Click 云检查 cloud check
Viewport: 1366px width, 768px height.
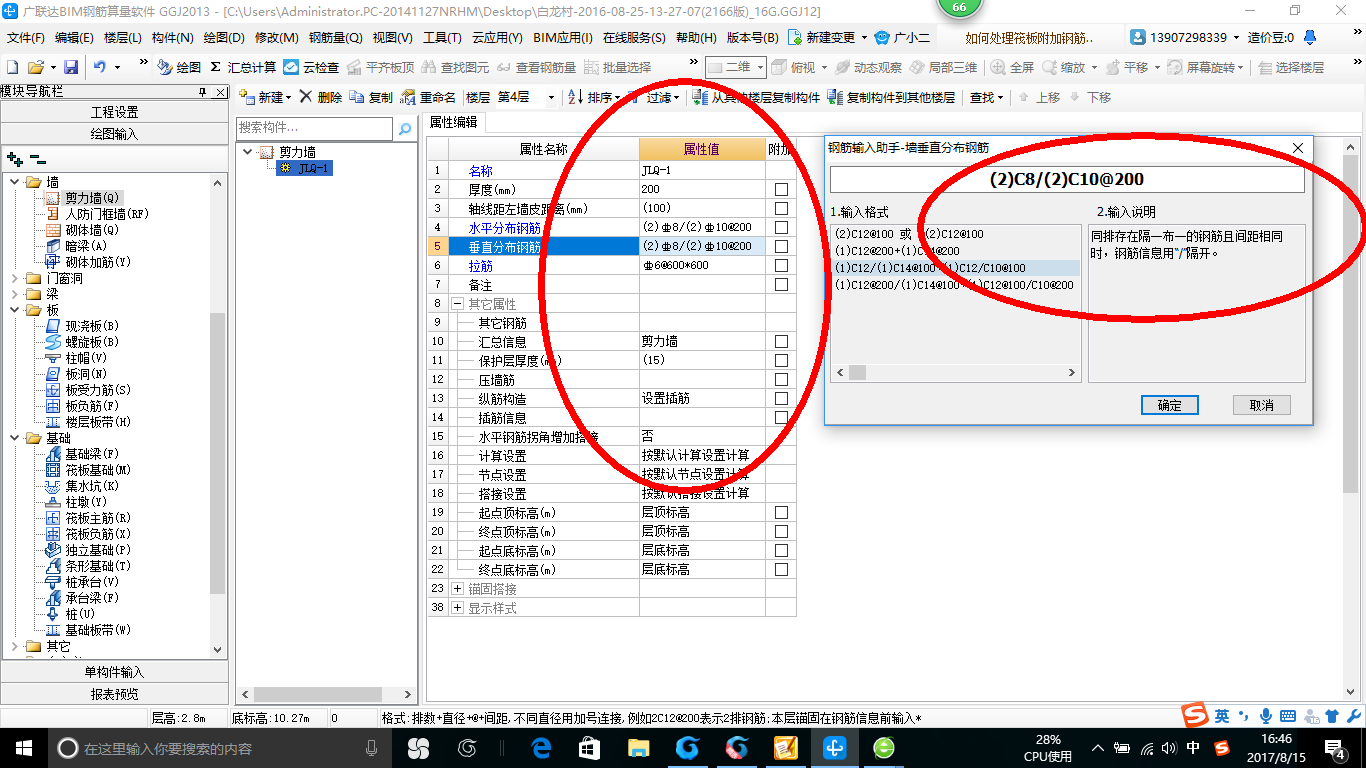311,67
